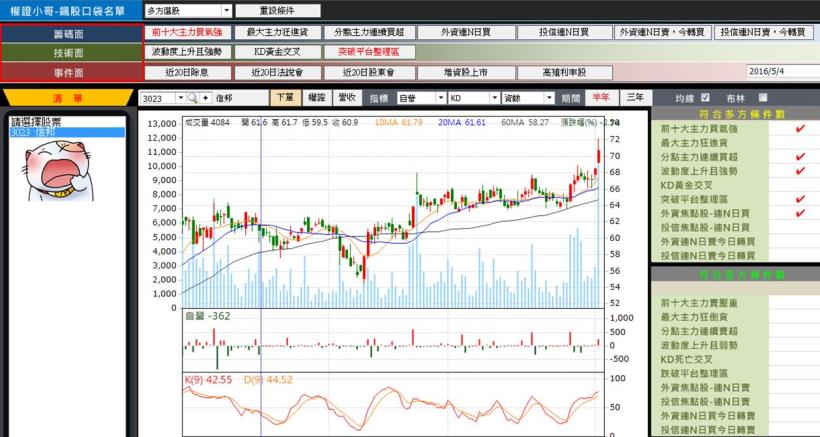Select the 半年 half-year period

[601, 98]
